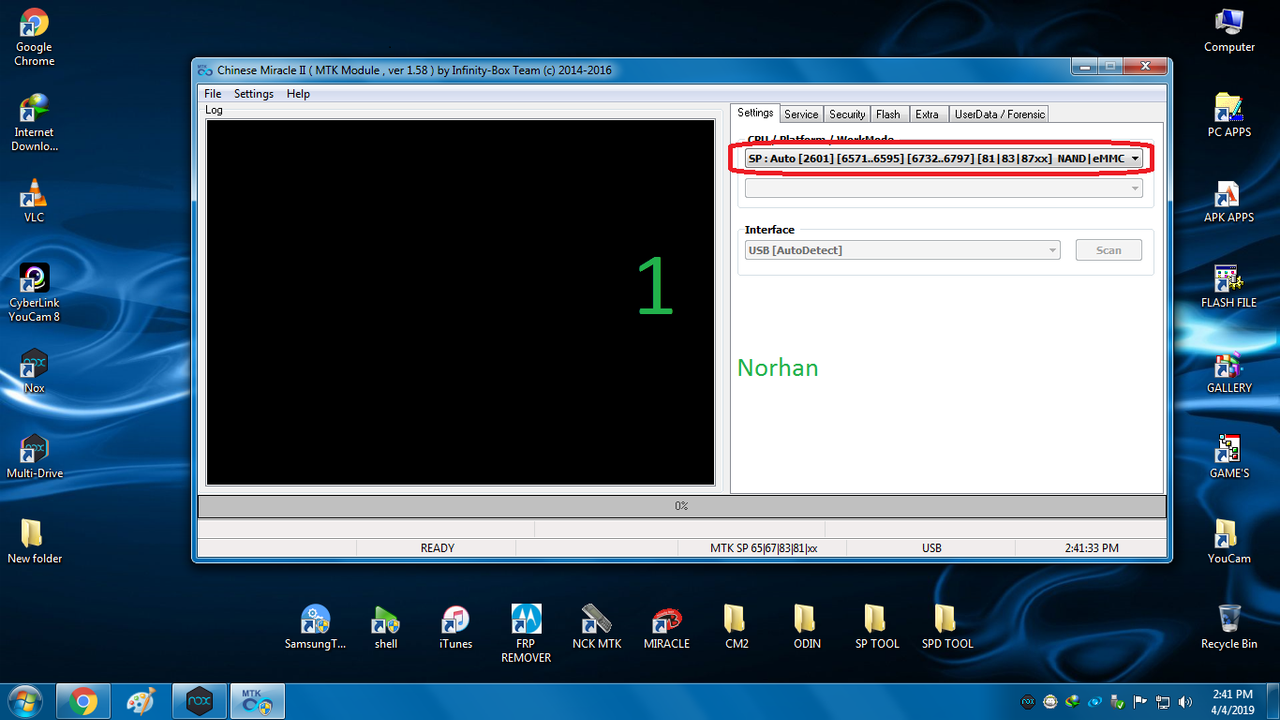Open MIRACLE desktop shortcut
This screenshot has height=720, width=1280.
coord(667,627)
